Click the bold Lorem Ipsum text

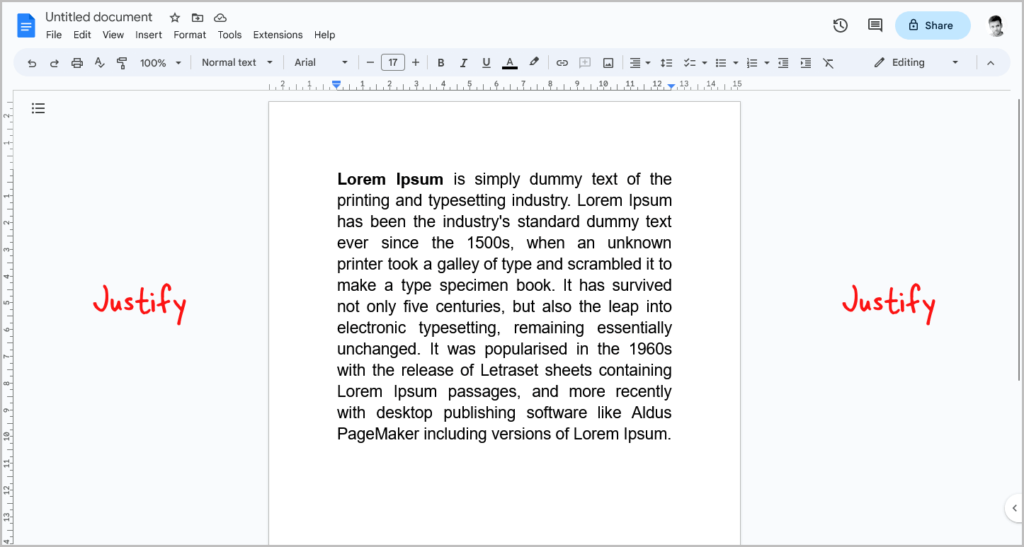[x=390, y=179]
